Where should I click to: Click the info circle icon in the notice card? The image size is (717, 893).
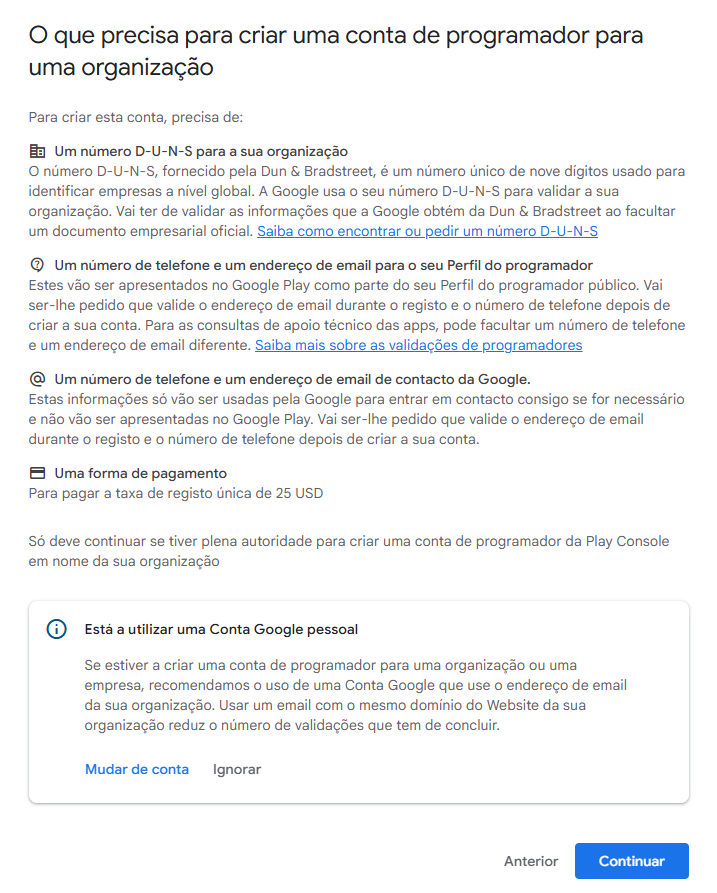click(57, 629)
